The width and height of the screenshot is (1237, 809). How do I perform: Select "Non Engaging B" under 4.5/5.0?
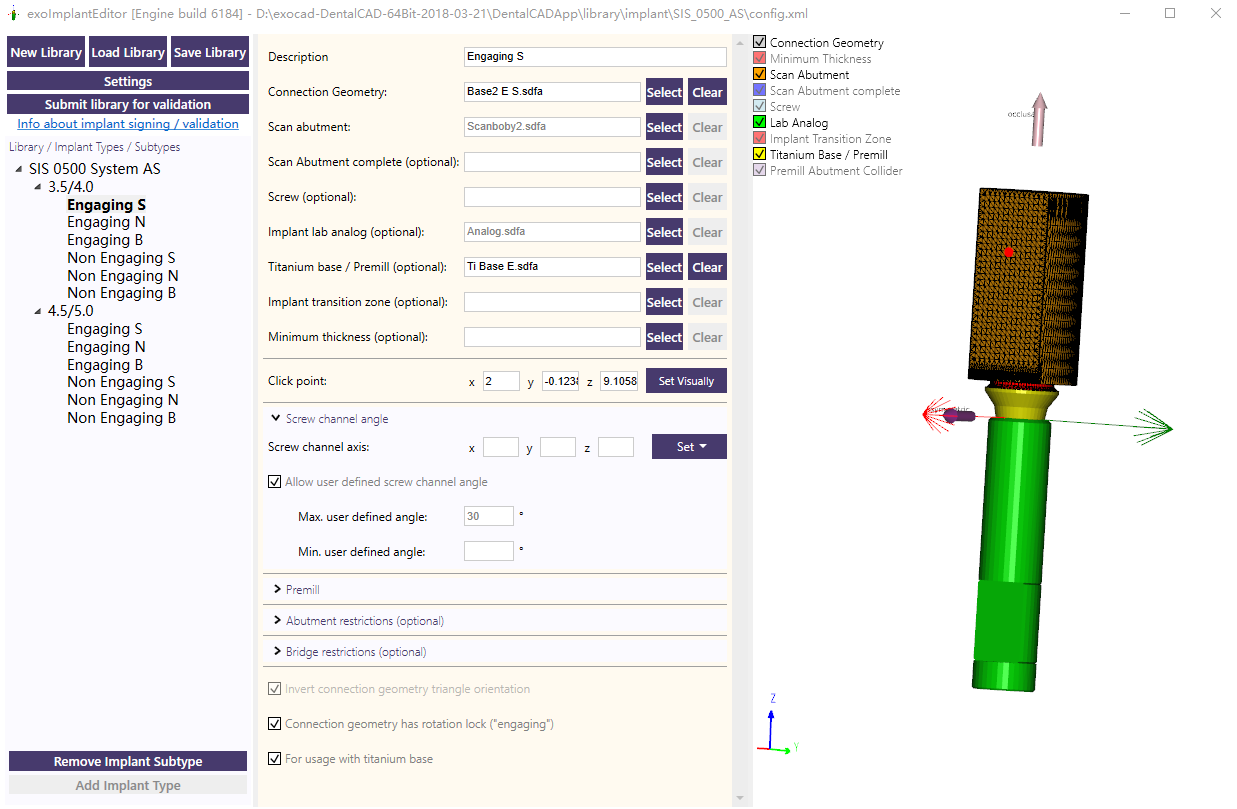(x=122, y=417)
